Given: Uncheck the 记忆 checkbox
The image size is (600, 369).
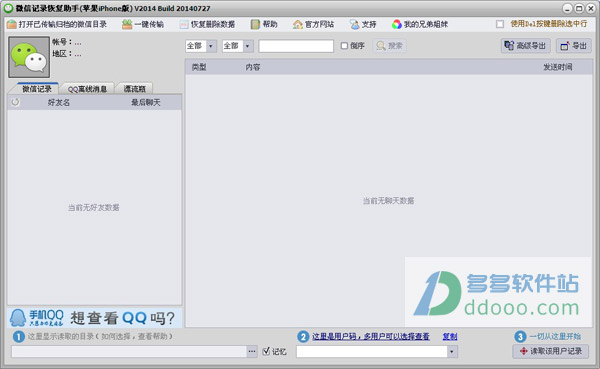Looking at the screenshot, I should tap(266, 351).
